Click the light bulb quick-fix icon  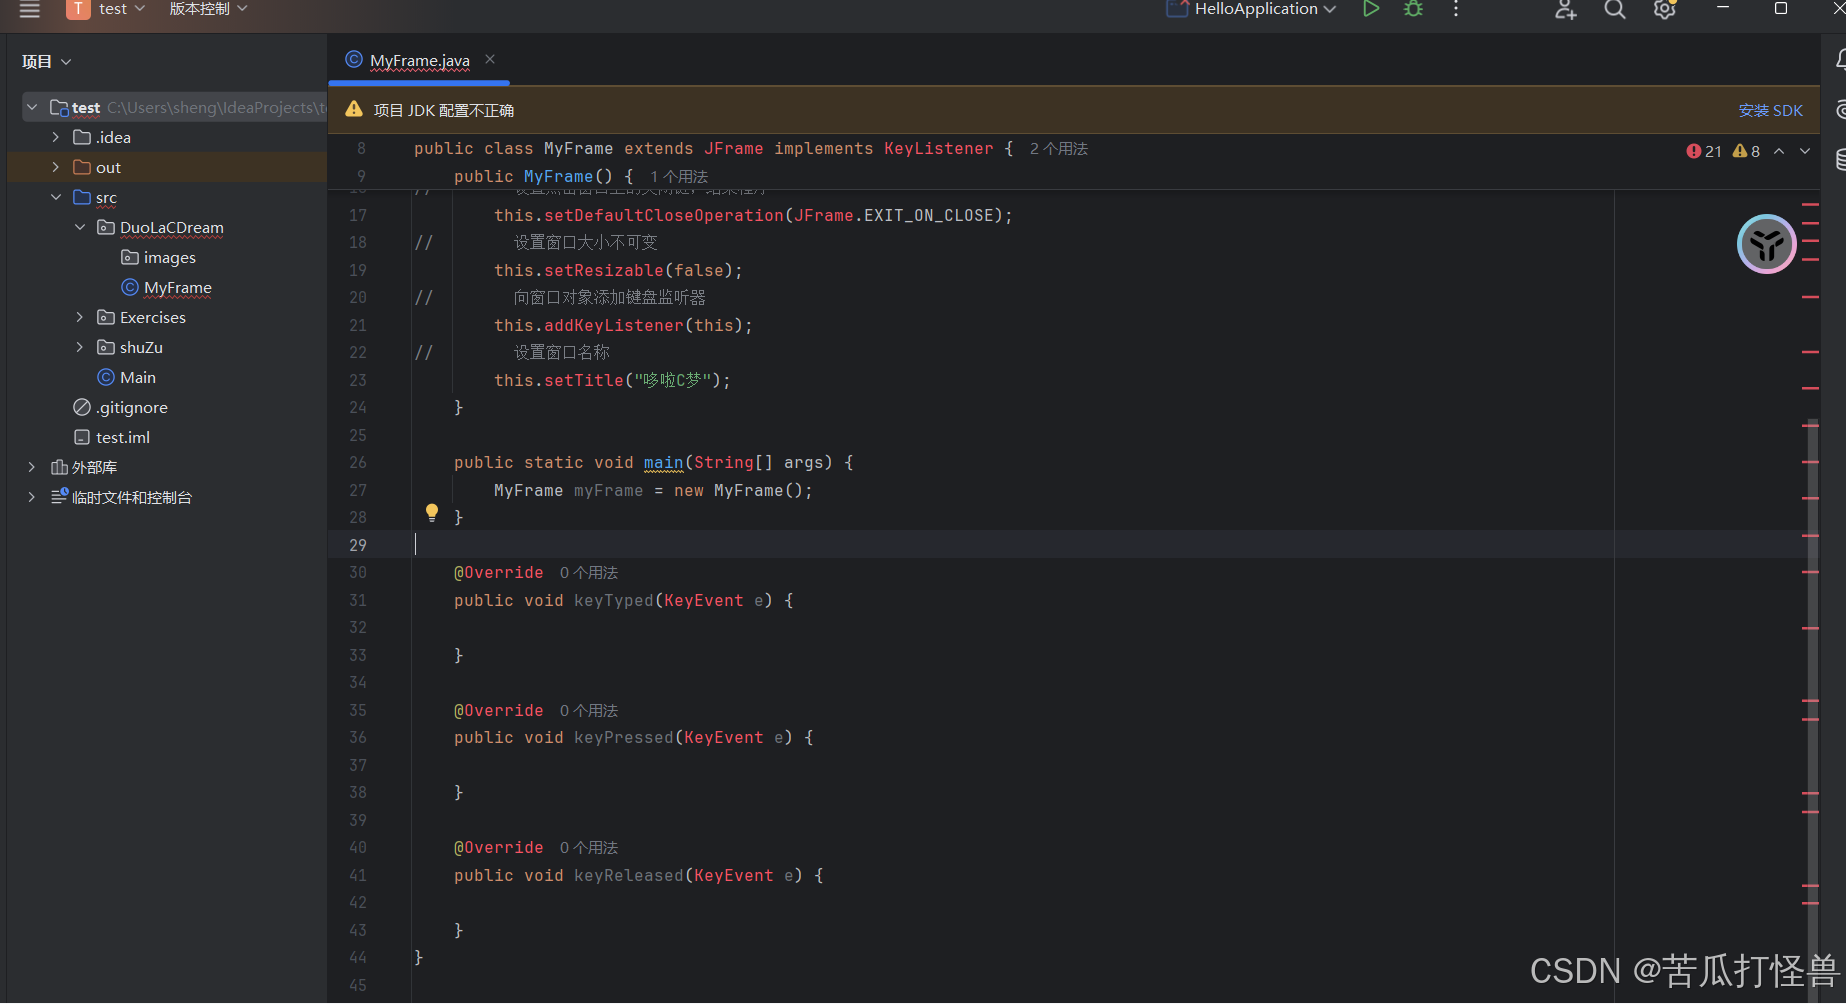point(432,513)
